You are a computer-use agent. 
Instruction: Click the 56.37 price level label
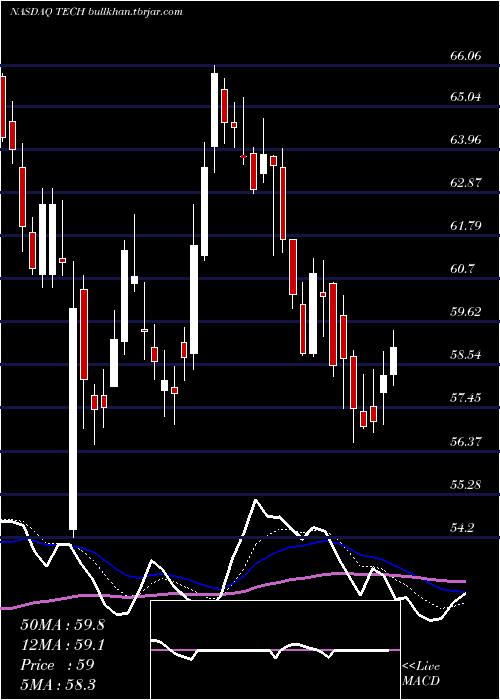(466, 441)
